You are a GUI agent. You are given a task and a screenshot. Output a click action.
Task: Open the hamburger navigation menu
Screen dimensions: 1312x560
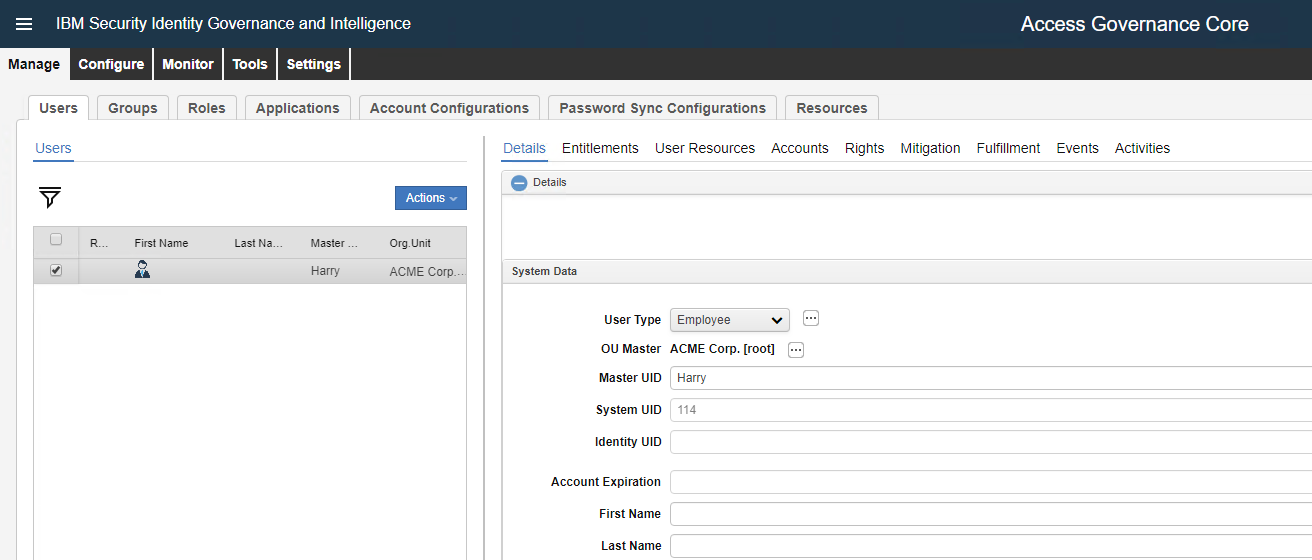24,24
